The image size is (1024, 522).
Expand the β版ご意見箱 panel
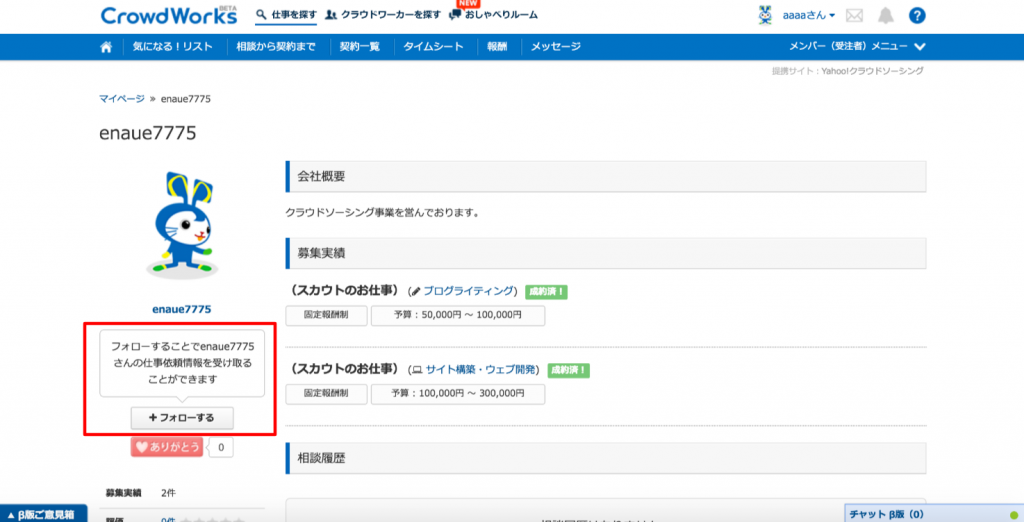43,513
